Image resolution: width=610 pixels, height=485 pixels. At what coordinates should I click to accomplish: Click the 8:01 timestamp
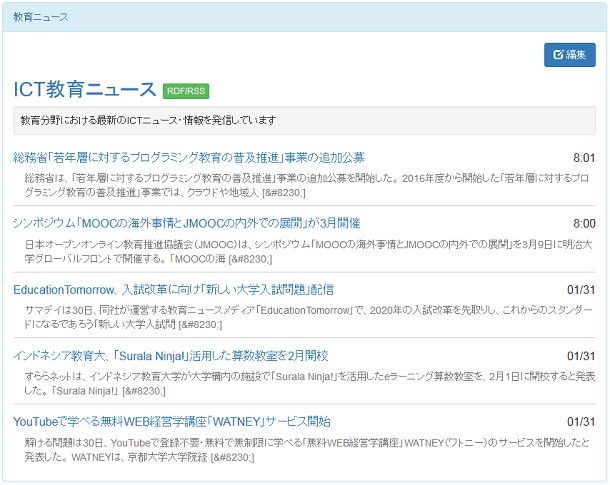point(584,158)
